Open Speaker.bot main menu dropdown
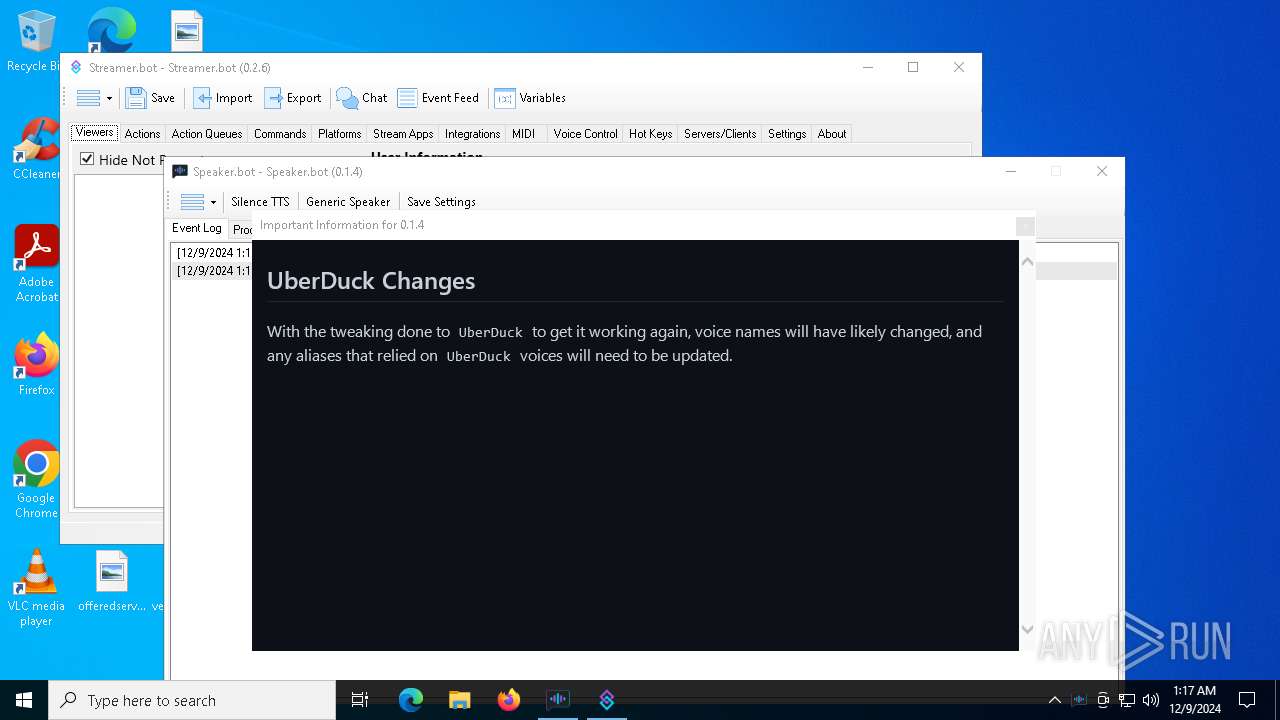Image resolution: width=1280 pixels, height=720 pixels. pos(198,202)
